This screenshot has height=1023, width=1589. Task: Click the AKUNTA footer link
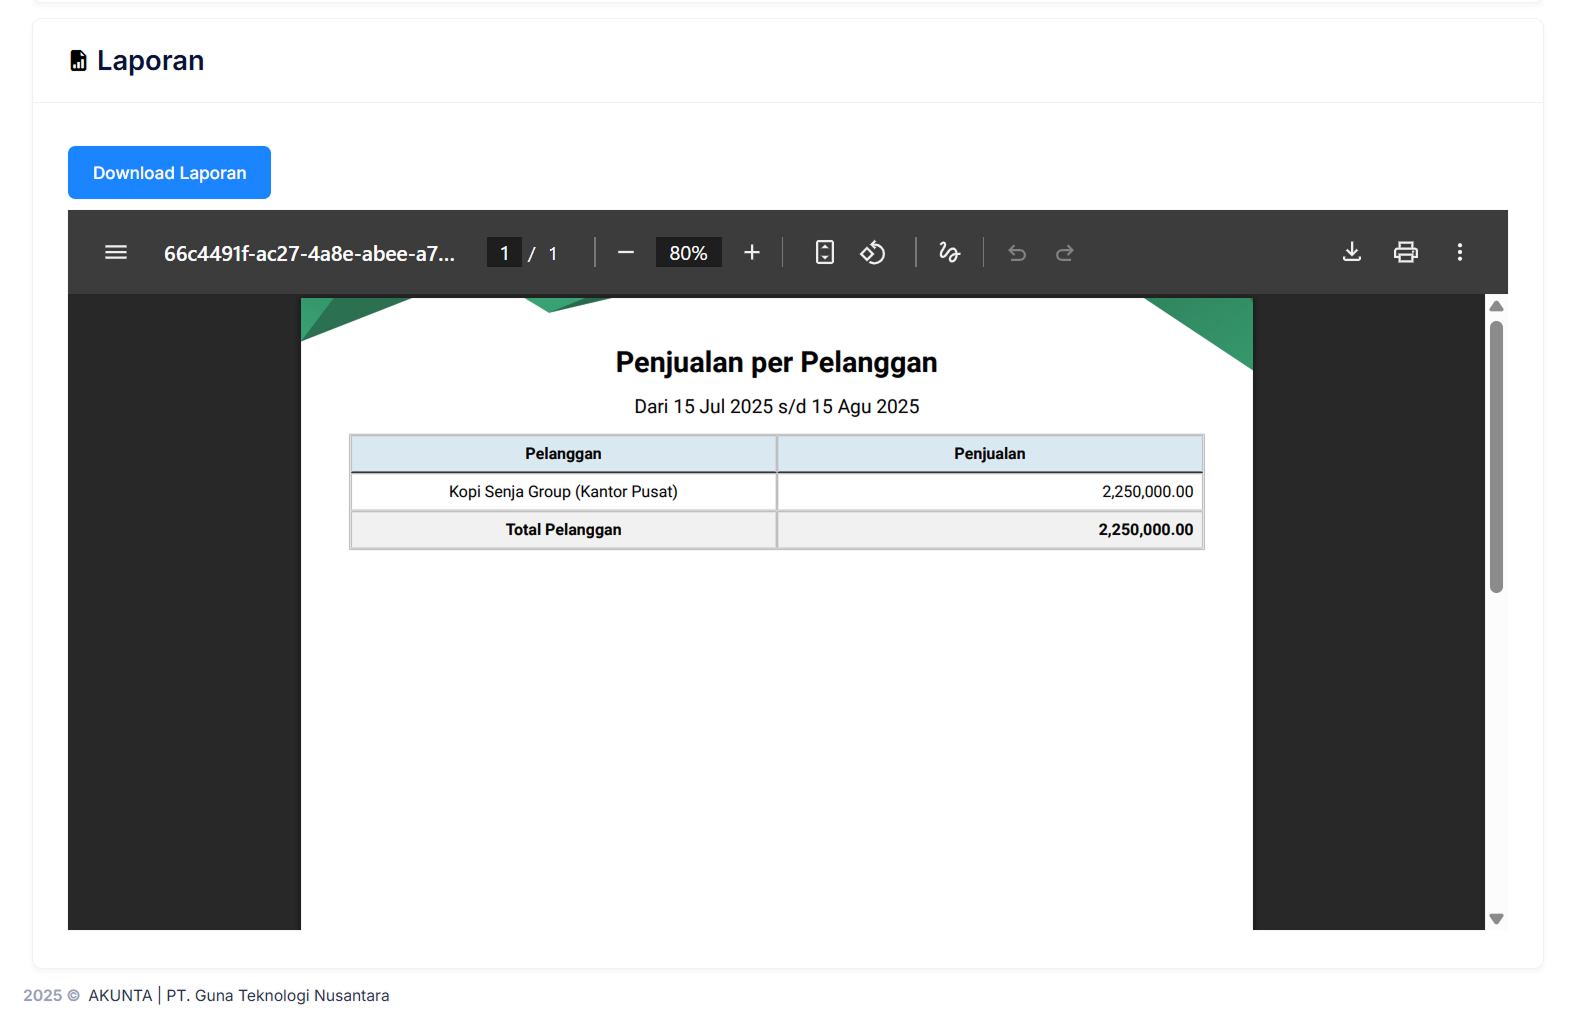(x=120, y=995)
